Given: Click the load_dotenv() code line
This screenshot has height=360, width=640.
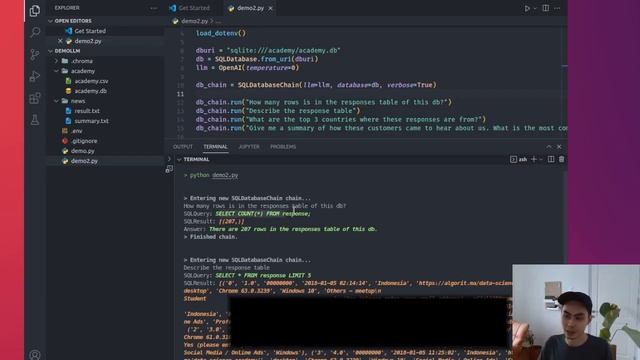Looking at the screenshot, I should (x=221, y=33).
